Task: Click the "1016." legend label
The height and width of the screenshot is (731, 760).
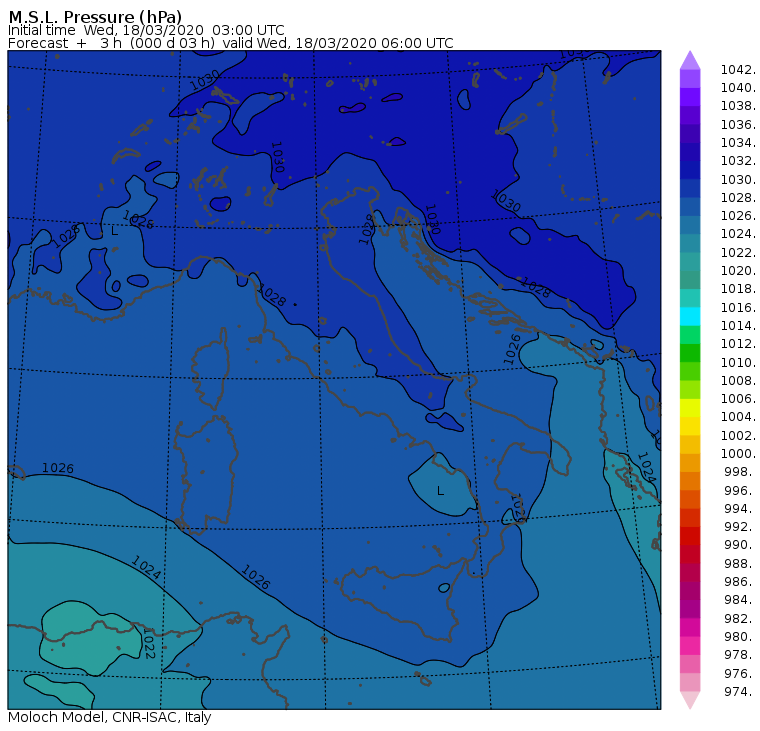Action: pyautogui.click(x=738, y=307)
